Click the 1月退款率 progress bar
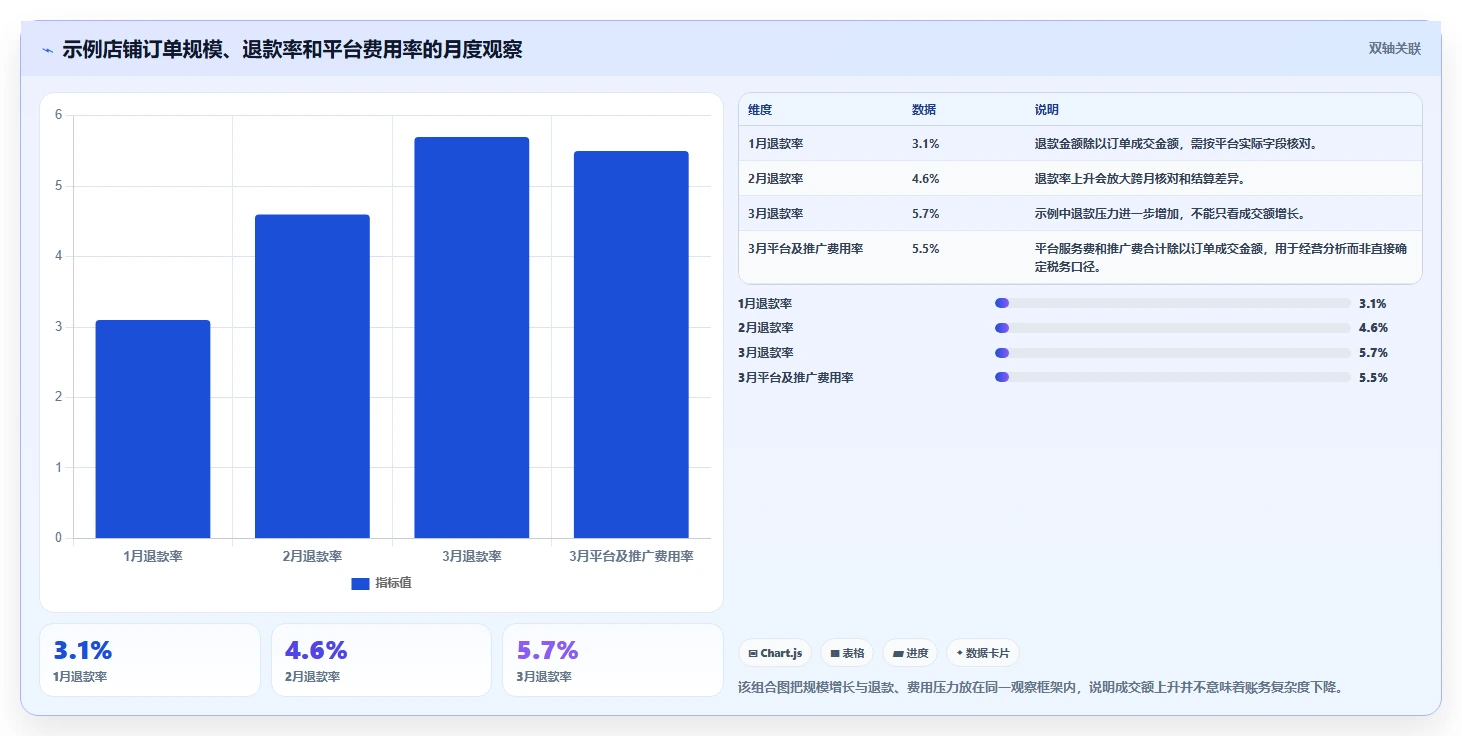The image size is (1462, 736). pos(1173,303)
